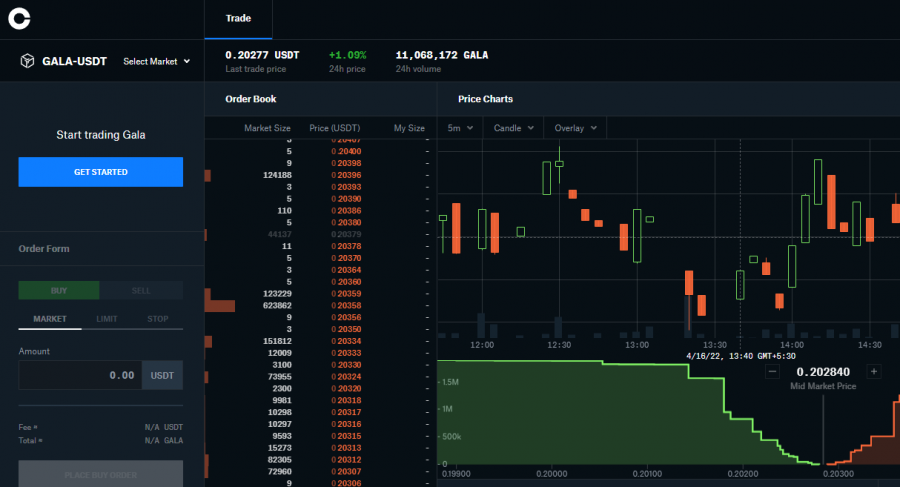Click the Market Size column header
Image resolution: width=900 pixels, height=487 pixels.
tap(267, 128)
